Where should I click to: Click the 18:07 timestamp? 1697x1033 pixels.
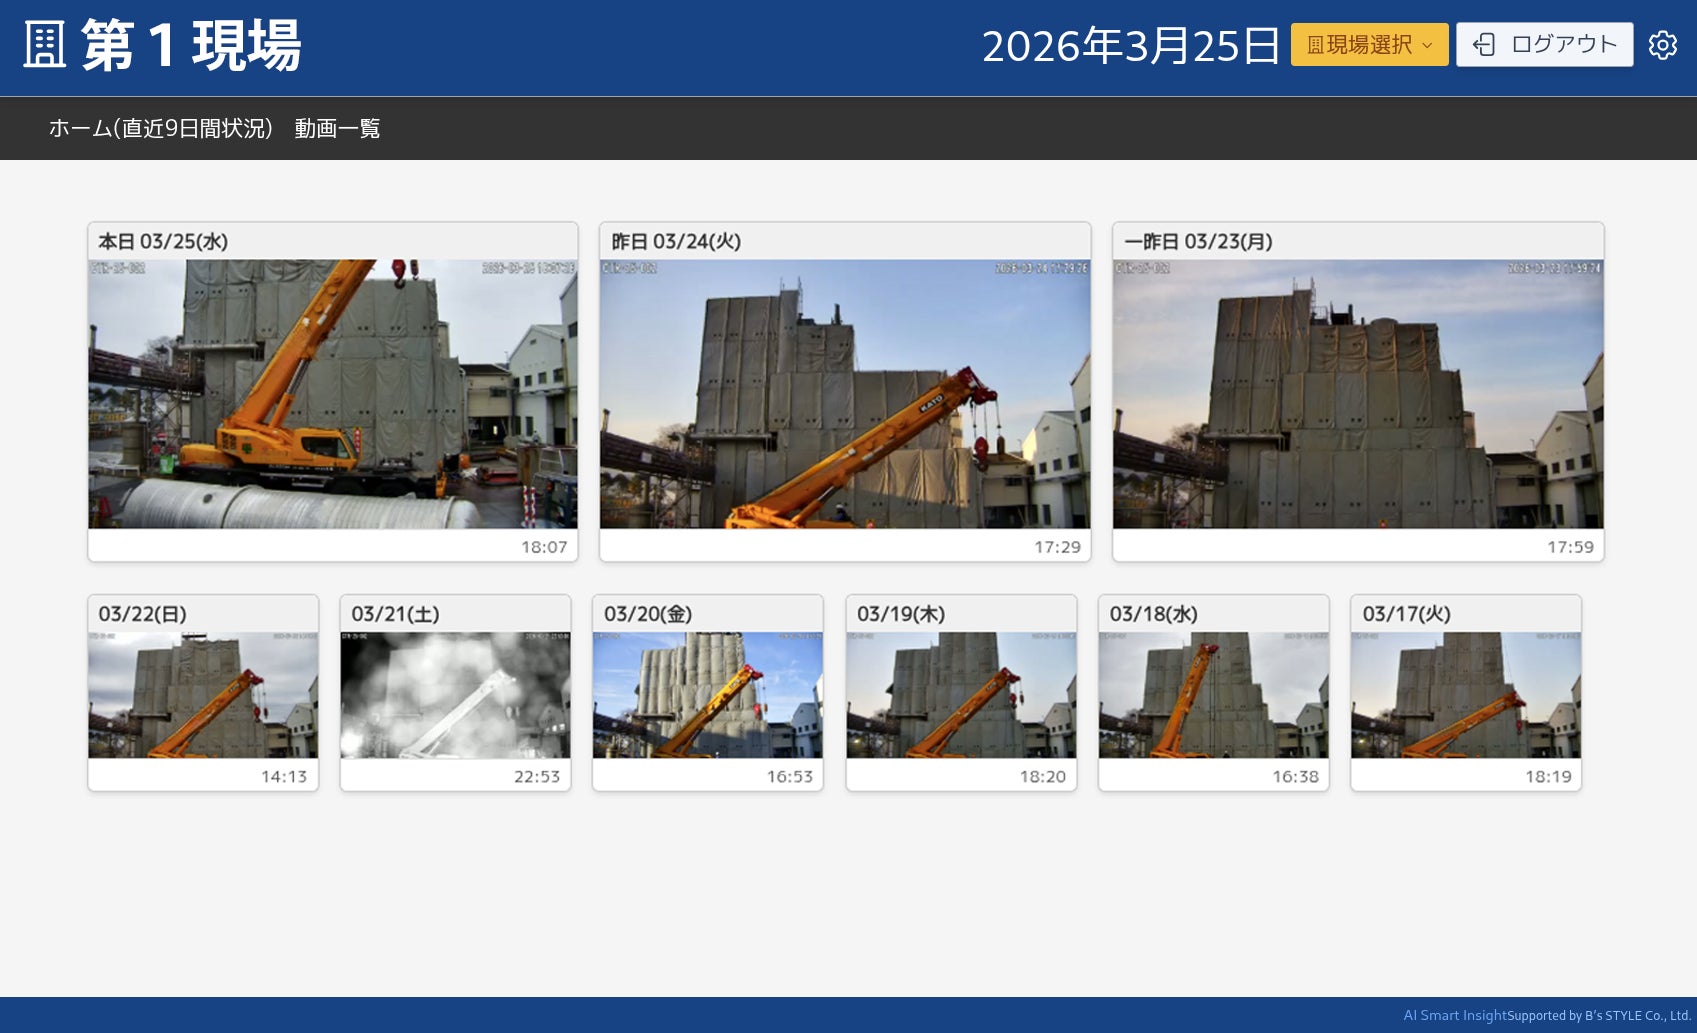coord(544,547)
